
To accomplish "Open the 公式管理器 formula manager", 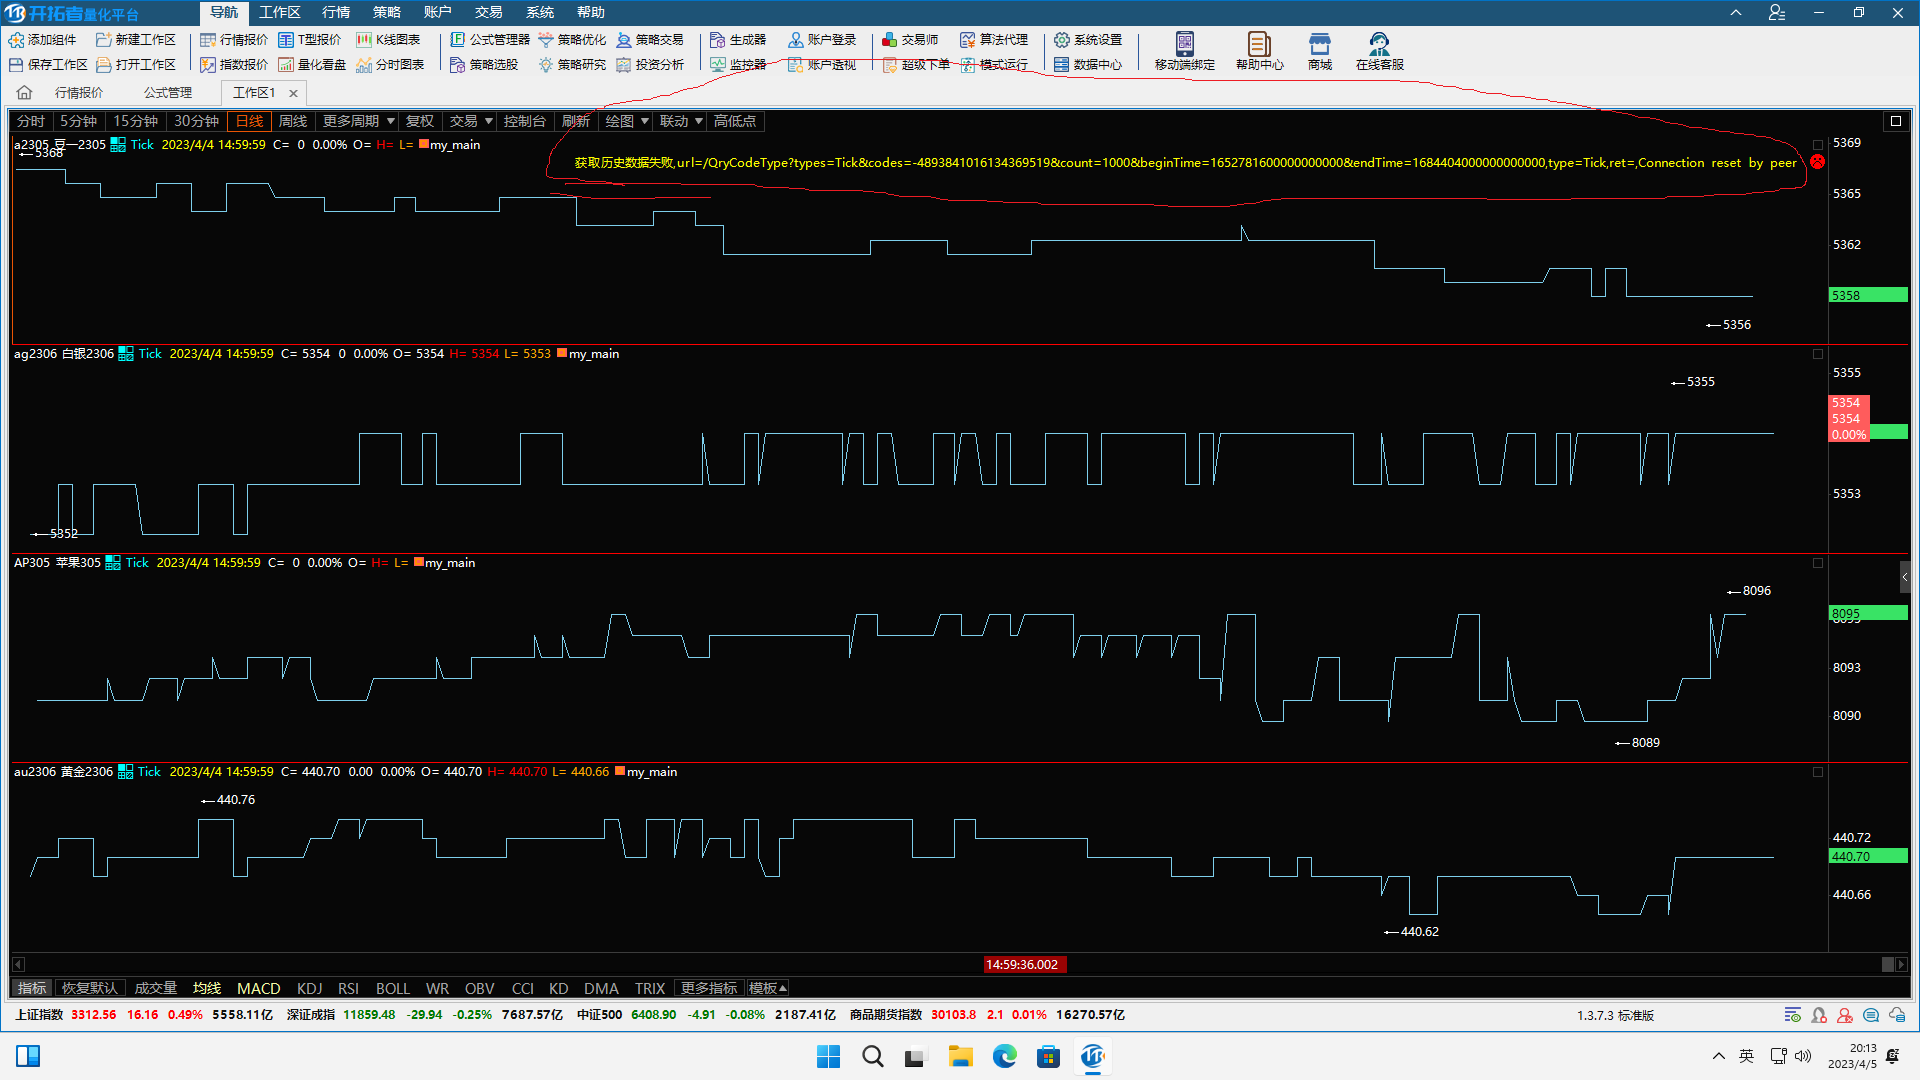I will [x=490, y=40].
